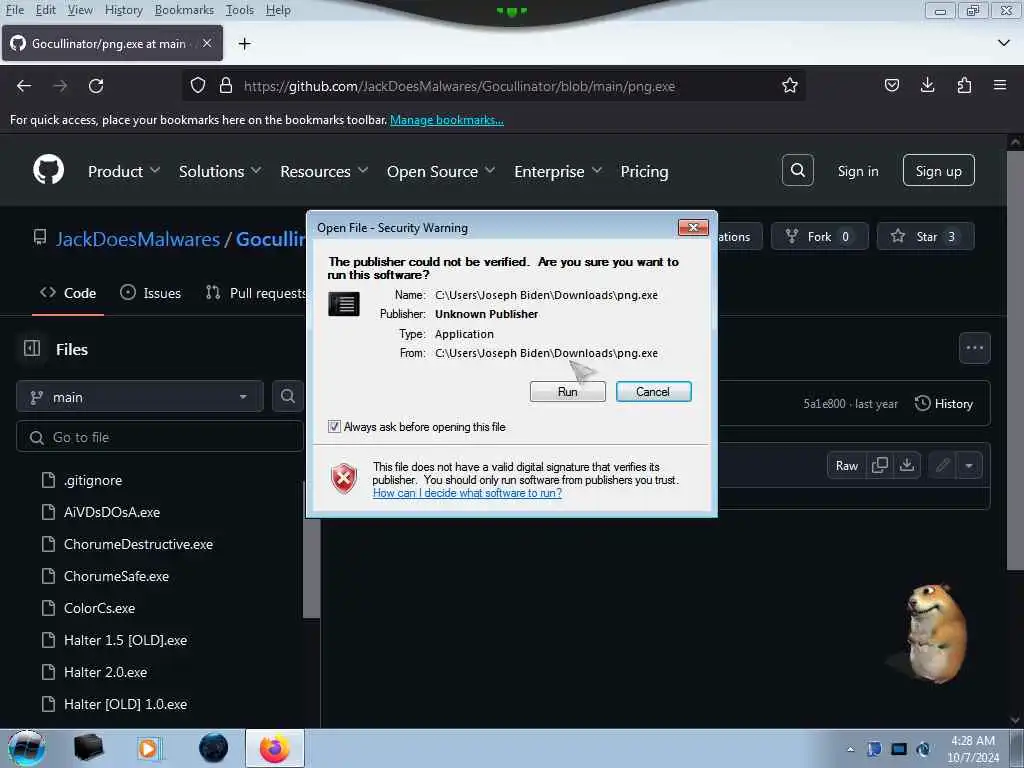
Task: Expand the Enterprise navigation dropdown
Action: pyautogui.click(x=558, y=171)
